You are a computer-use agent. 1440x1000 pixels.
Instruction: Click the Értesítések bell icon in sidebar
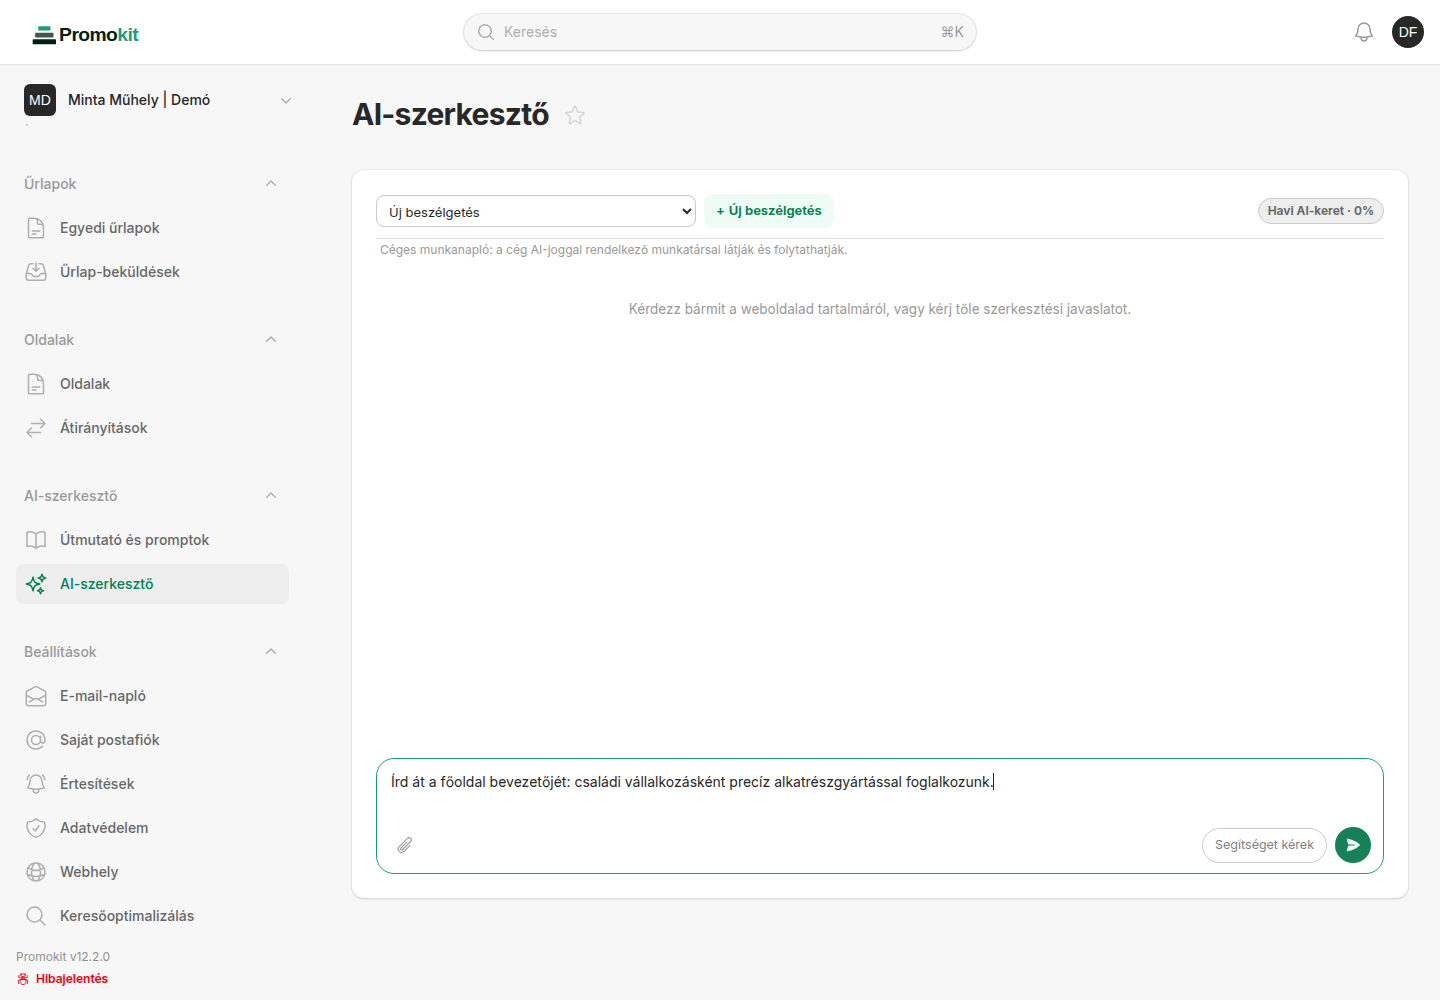coord(36,784)
